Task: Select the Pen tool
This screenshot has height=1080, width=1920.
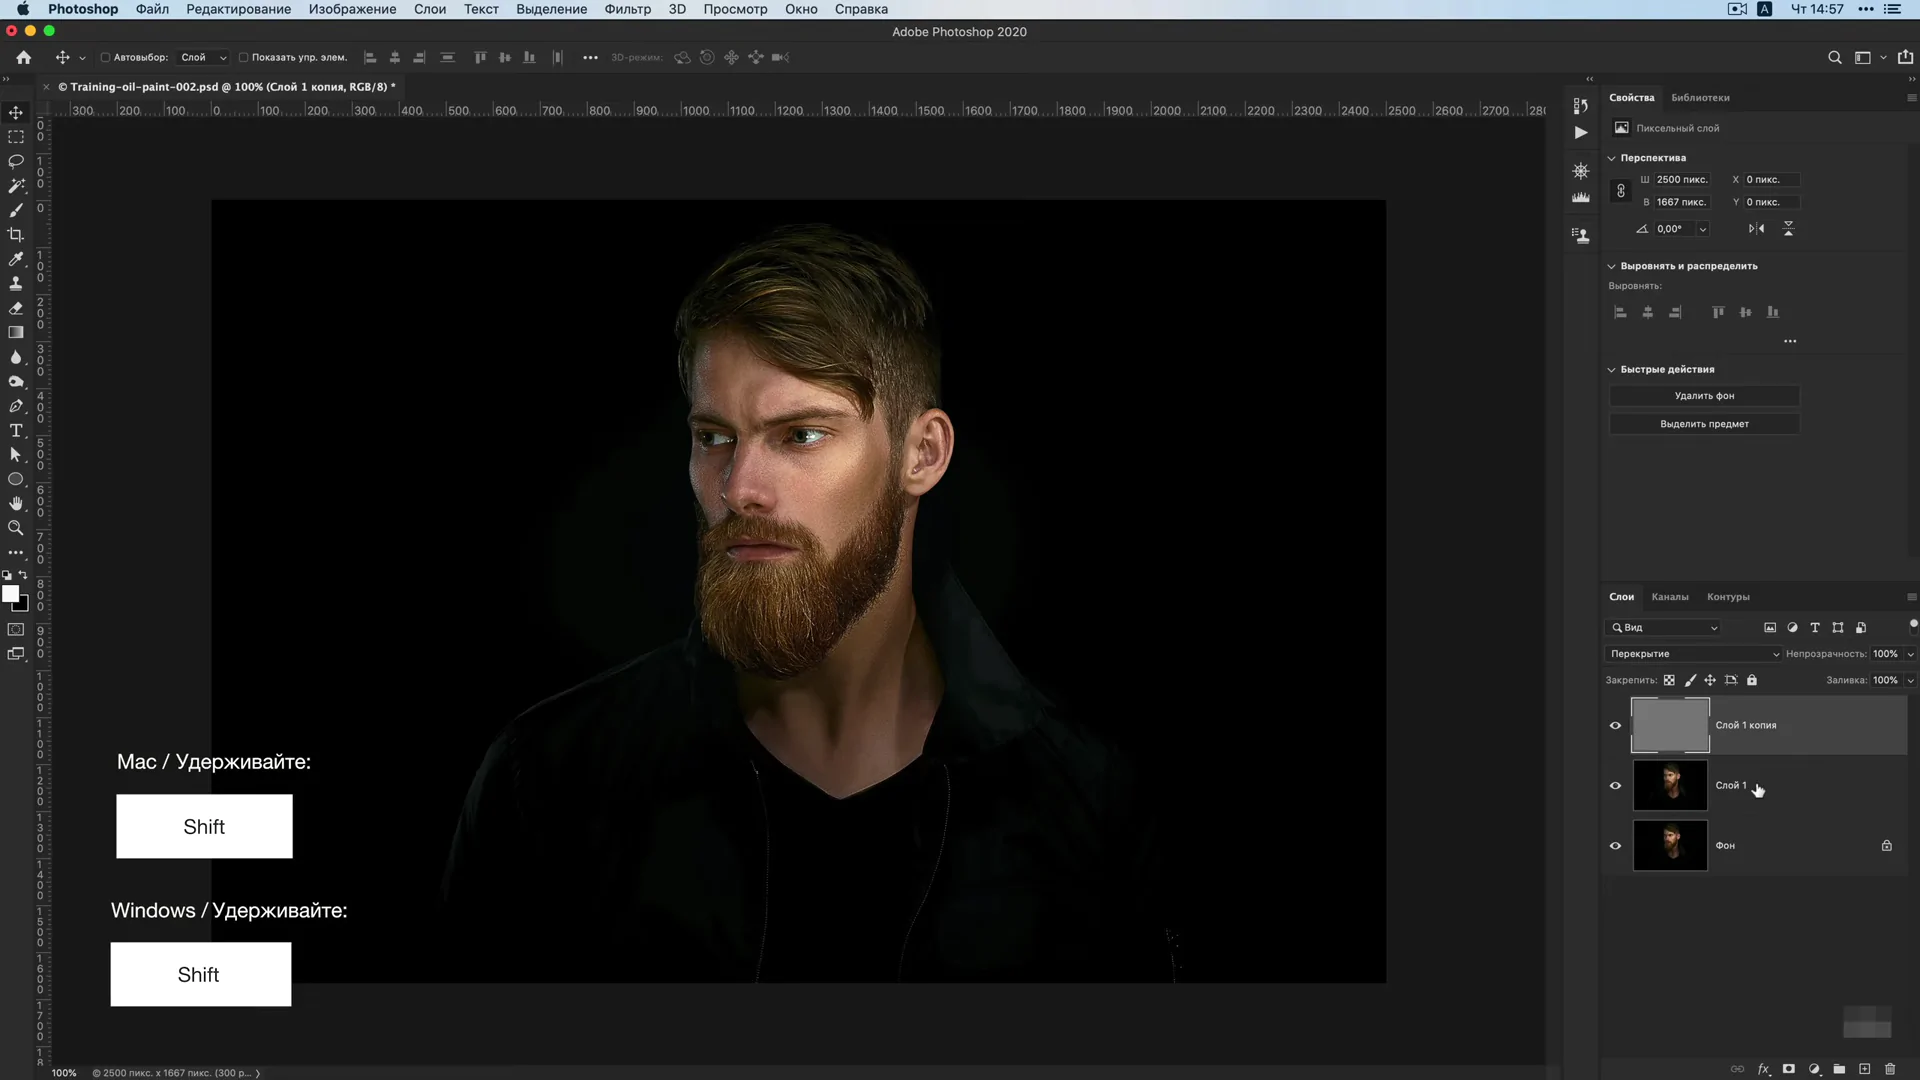Action: [x=16, y=406]
